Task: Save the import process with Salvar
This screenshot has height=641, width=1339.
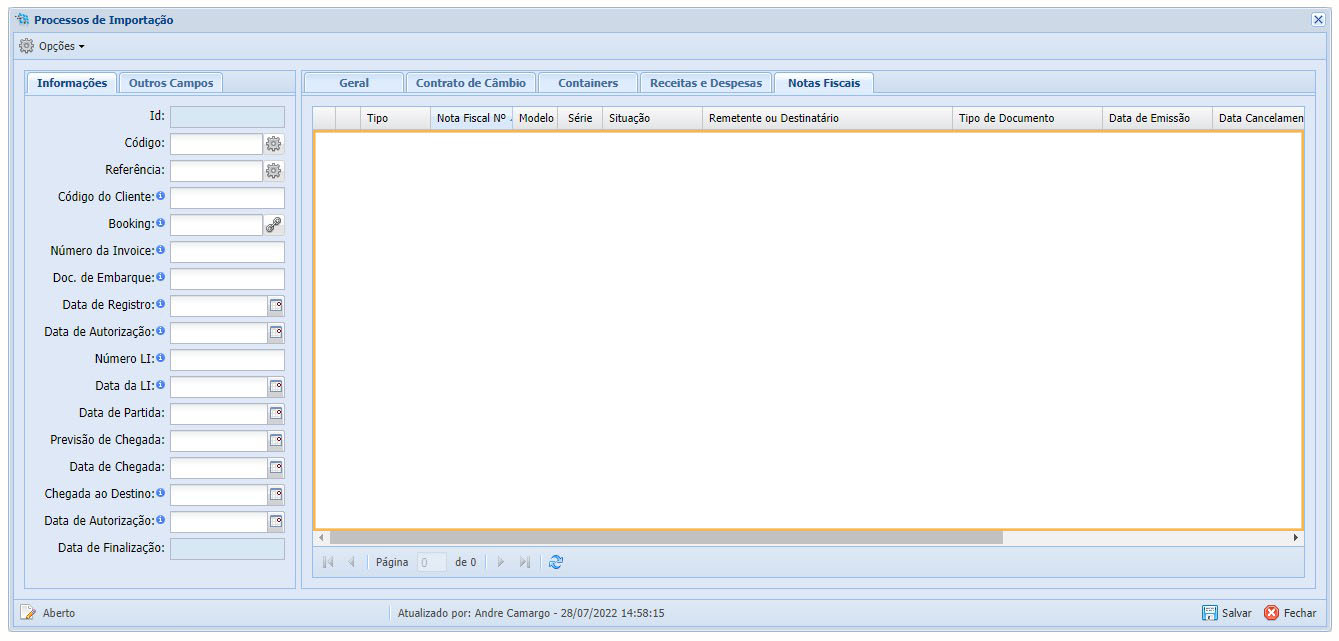Action: 1227,613
